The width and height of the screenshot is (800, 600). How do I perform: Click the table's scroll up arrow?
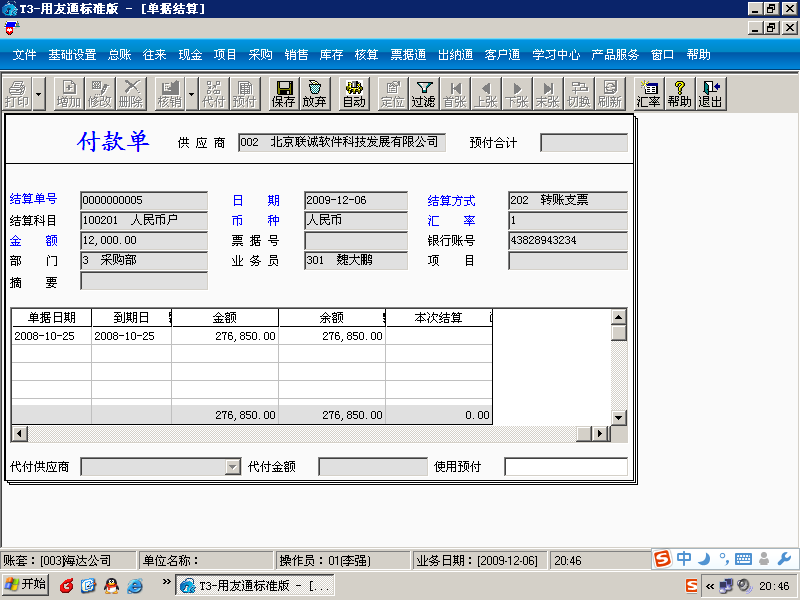[x=618, y=317]
